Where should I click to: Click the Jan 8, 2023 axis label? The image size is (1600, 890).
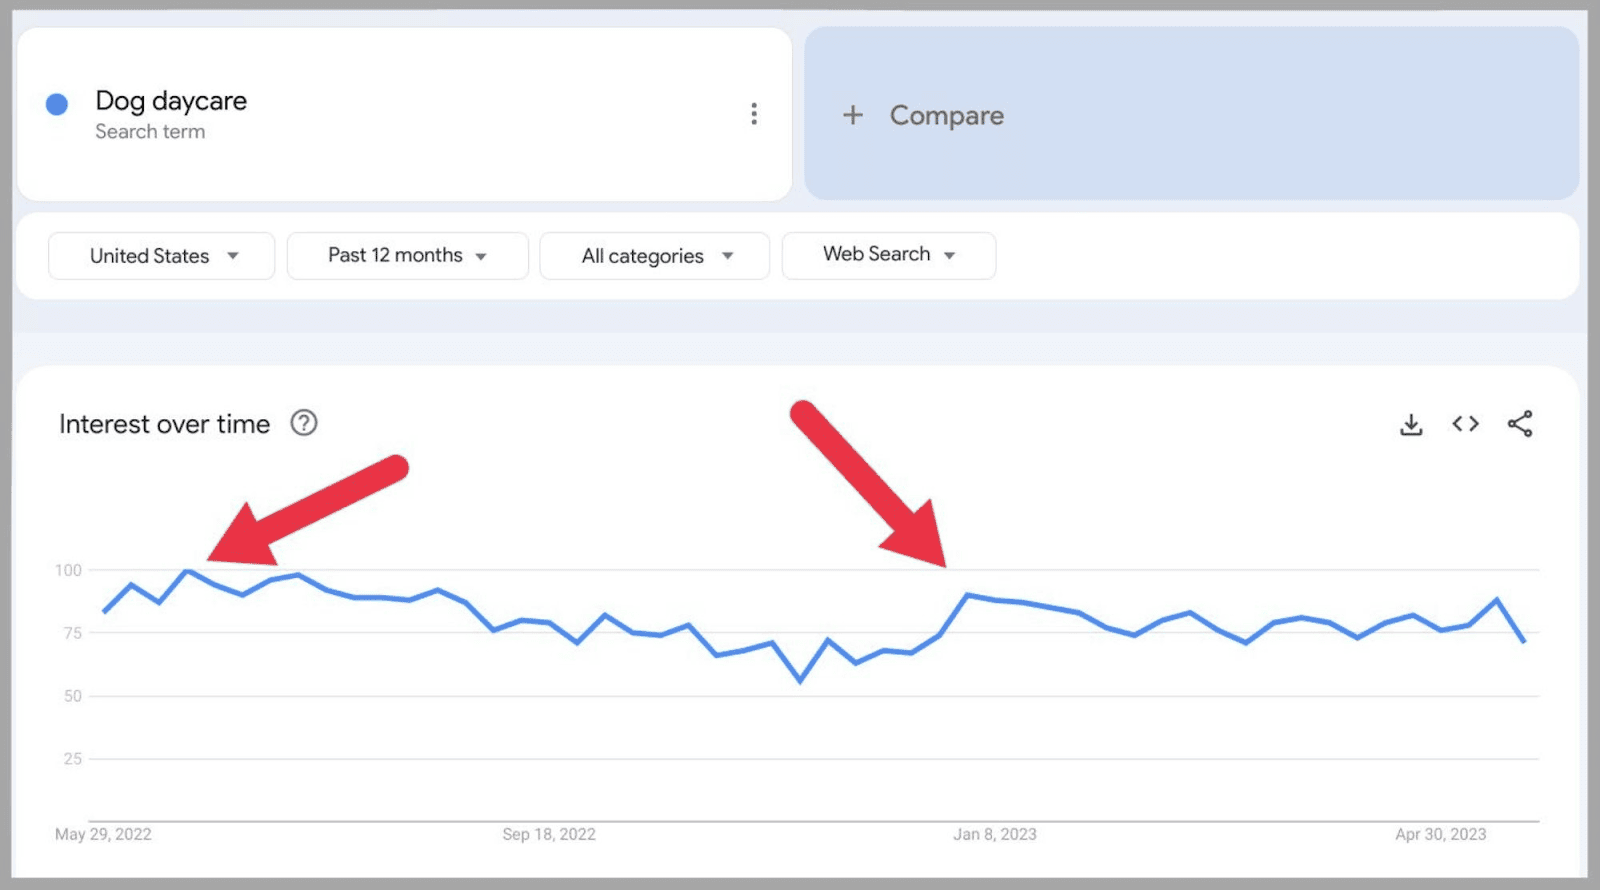[994, 834]
